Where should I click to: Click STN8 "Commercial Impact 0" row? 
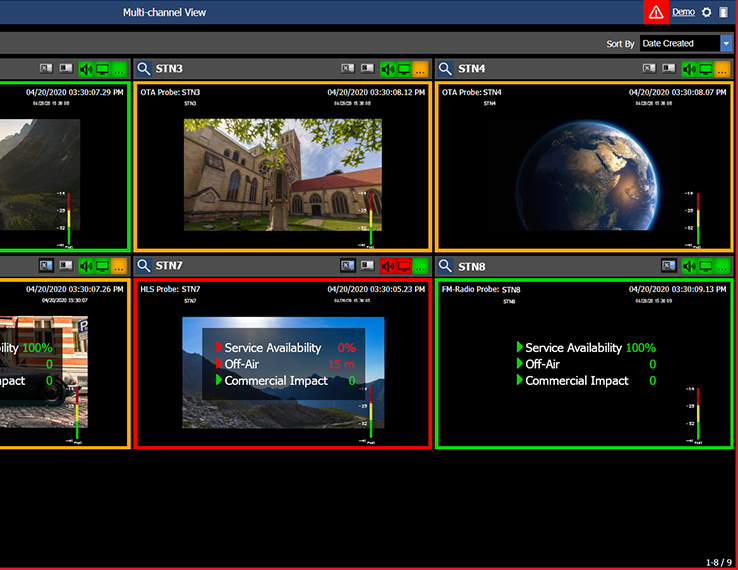click(586, 380)
